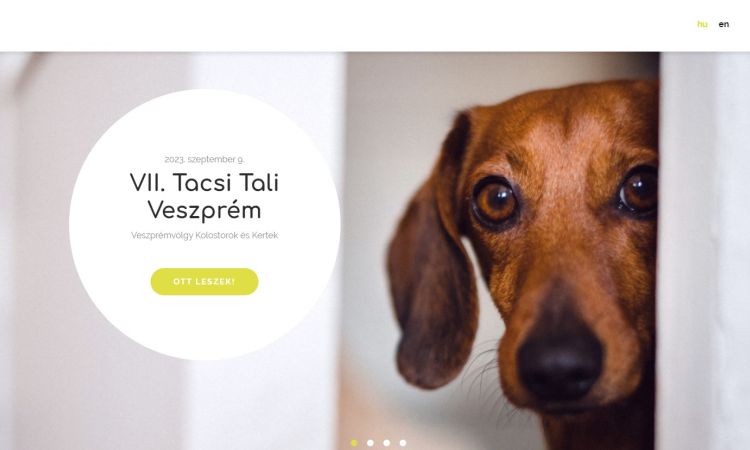The image size is (750, 450).
Task: Go to the second carousel slide dot
Action: [x=370, y=443]
